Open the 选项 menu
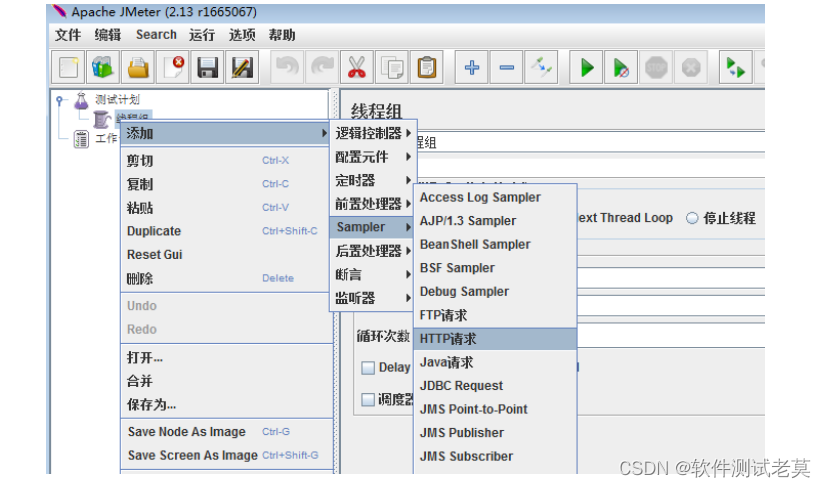 pyautogui.click(x=242, y=35)
